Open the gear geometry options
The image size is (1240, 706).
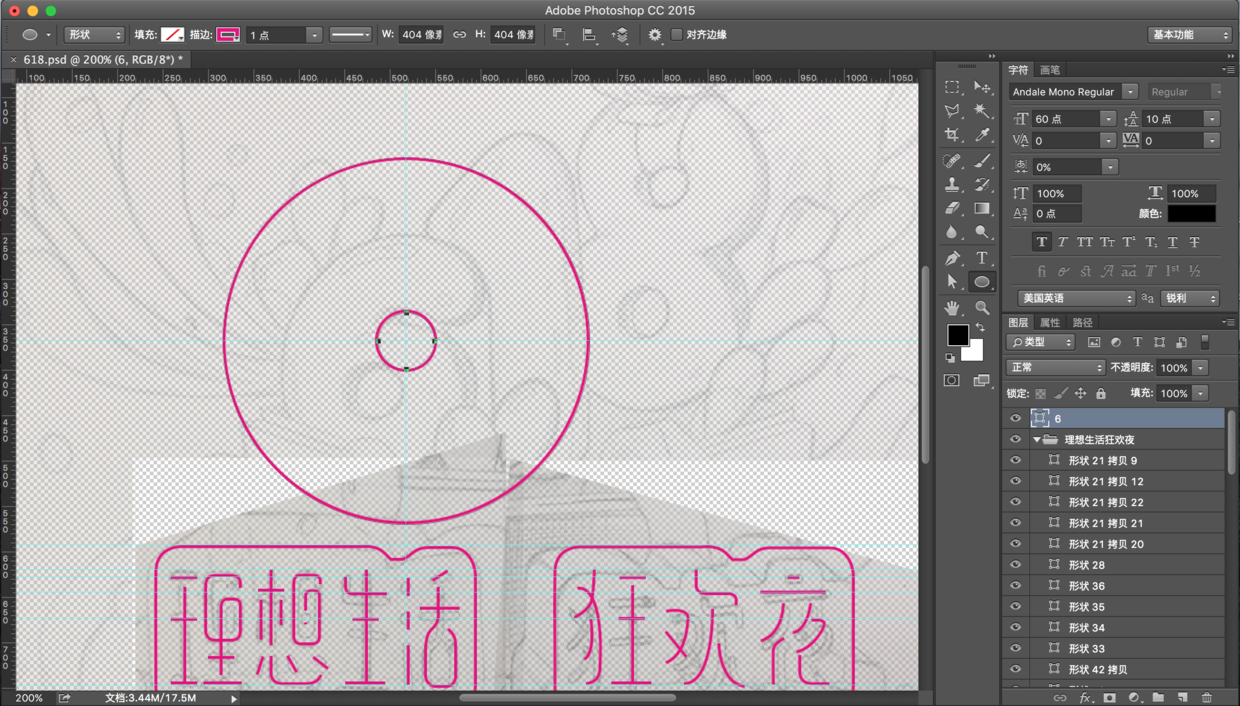tap(655, 34)
